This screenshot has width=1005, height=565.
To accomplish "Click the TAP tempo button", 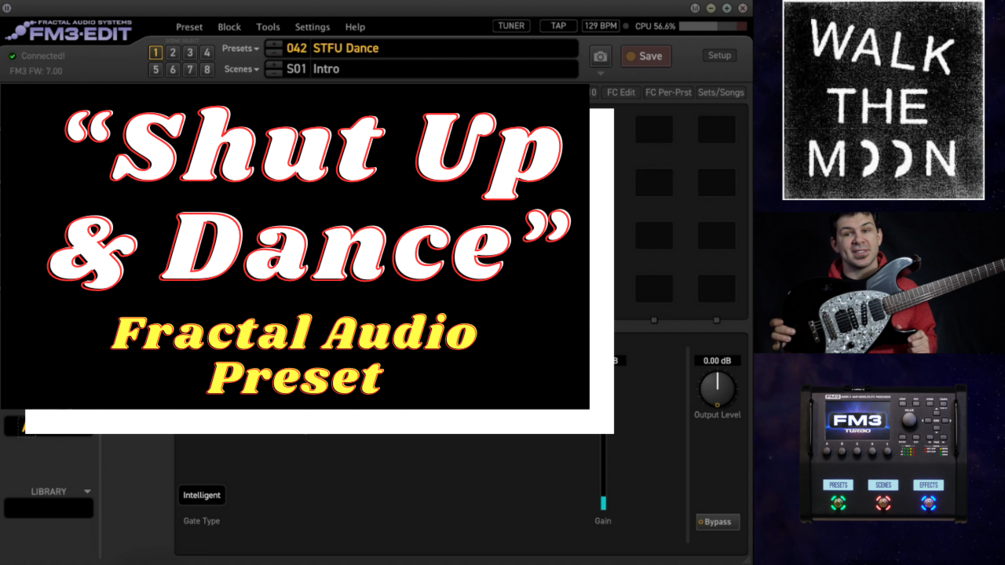I will (x=558, y=26).
